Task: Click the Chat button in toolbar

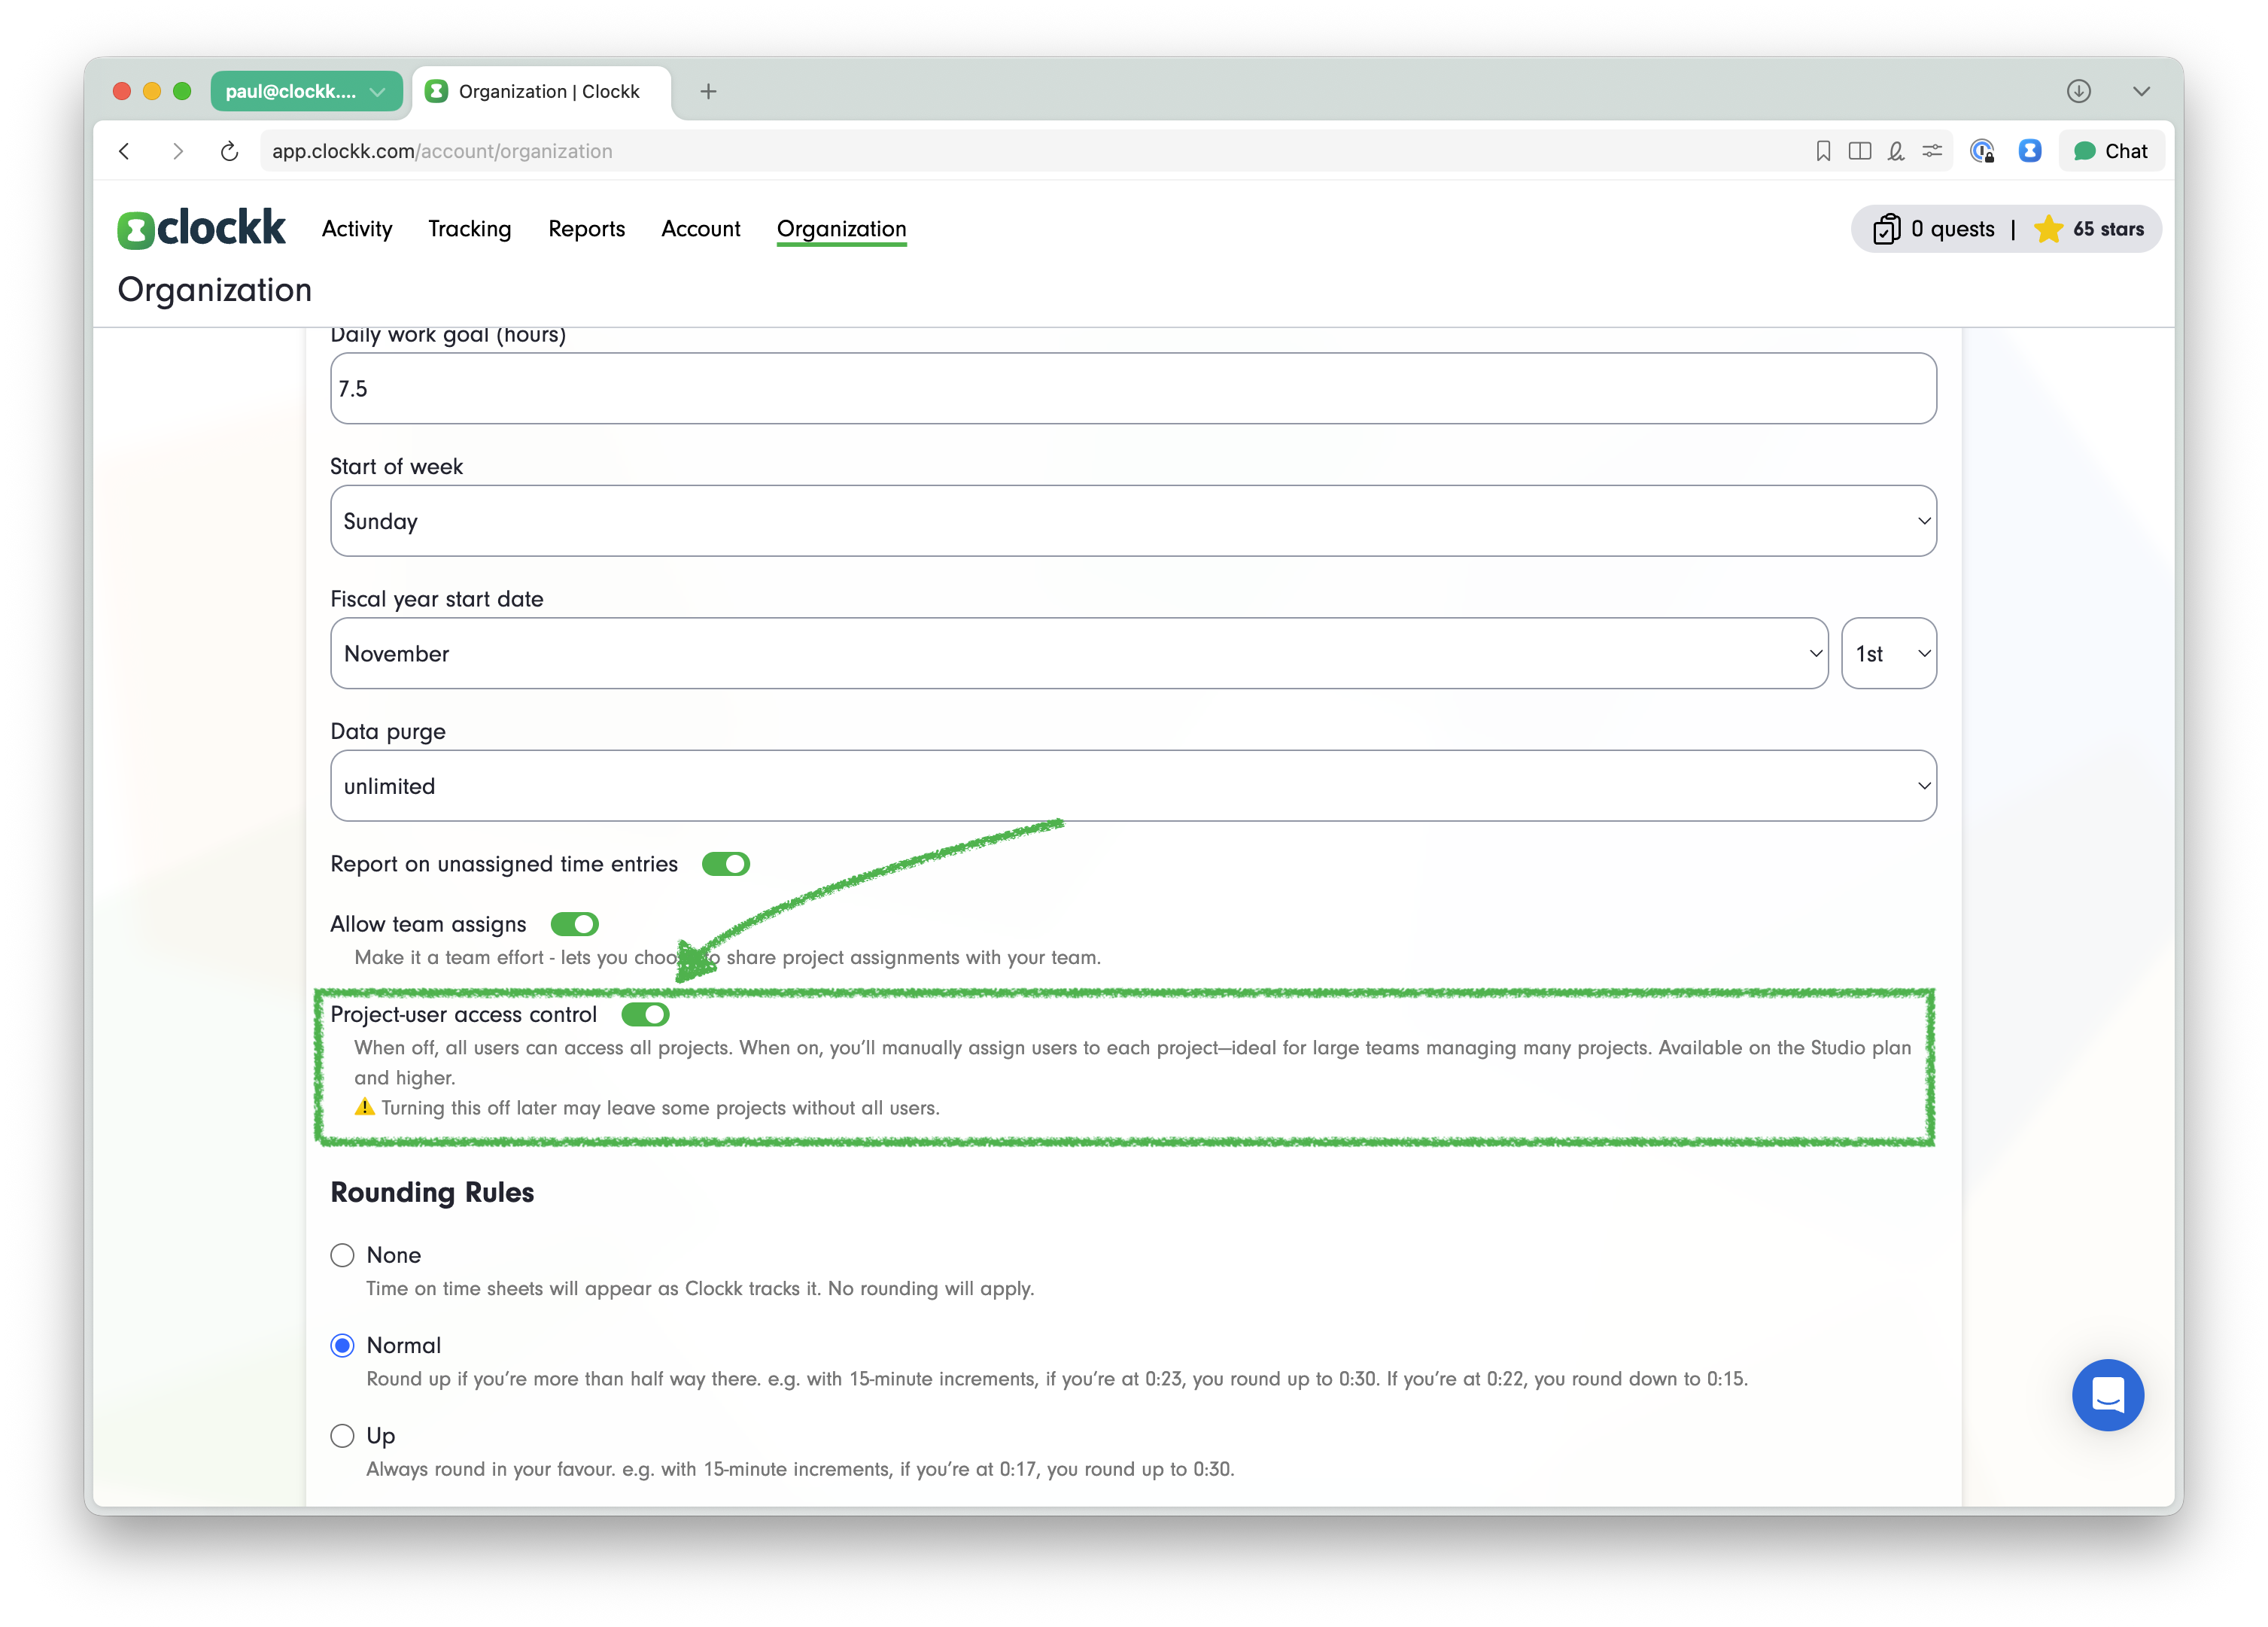Action: pyautogui.click(x=2111, y=151)
